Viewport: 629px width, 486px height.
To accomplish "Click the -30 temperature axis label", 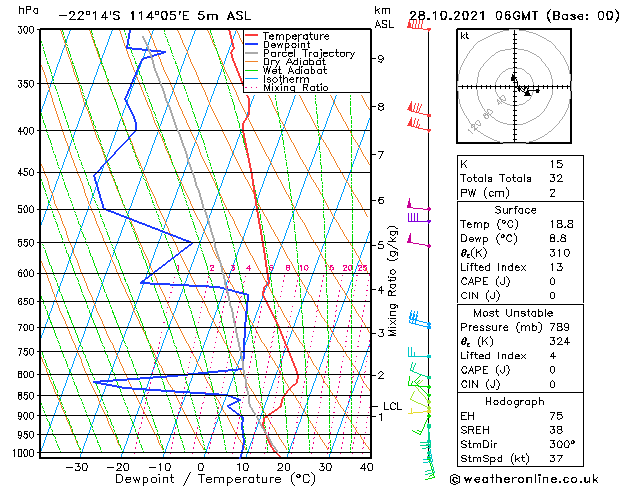I will 76,467.
